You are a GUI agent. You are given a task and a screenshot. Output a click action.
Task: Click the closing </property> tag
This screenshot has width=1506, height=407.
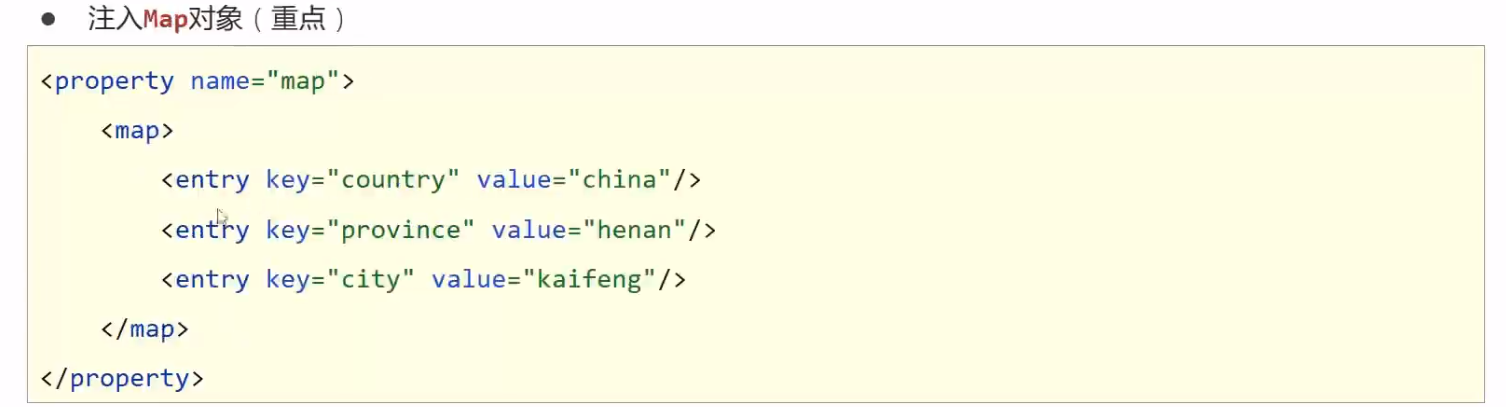pos(122,378)
